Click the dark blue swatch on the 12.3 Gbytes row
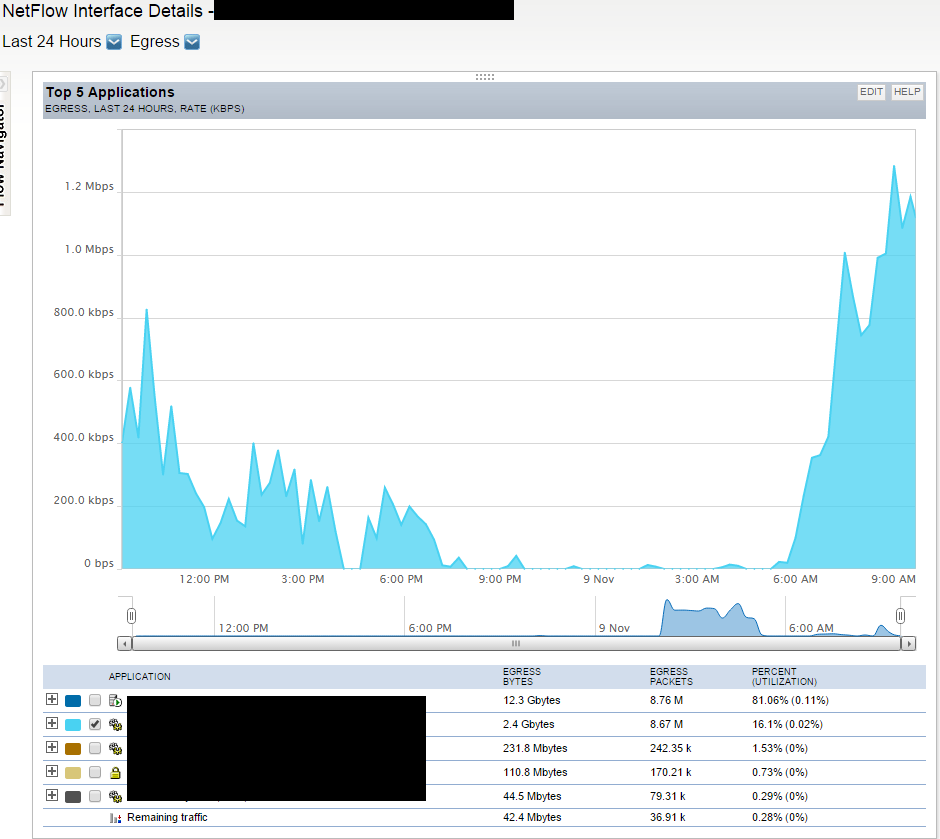The image size is (940, 839). (x=73, y=701)
